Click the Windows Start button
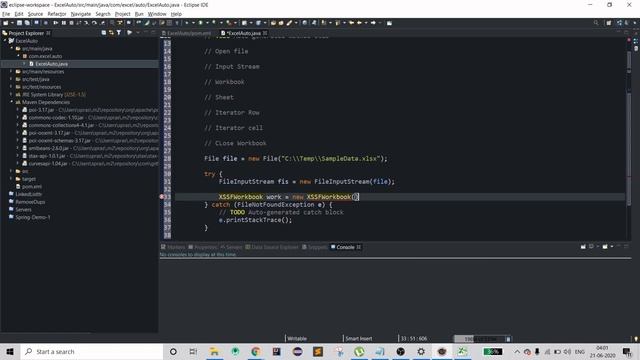 point(10,351)
